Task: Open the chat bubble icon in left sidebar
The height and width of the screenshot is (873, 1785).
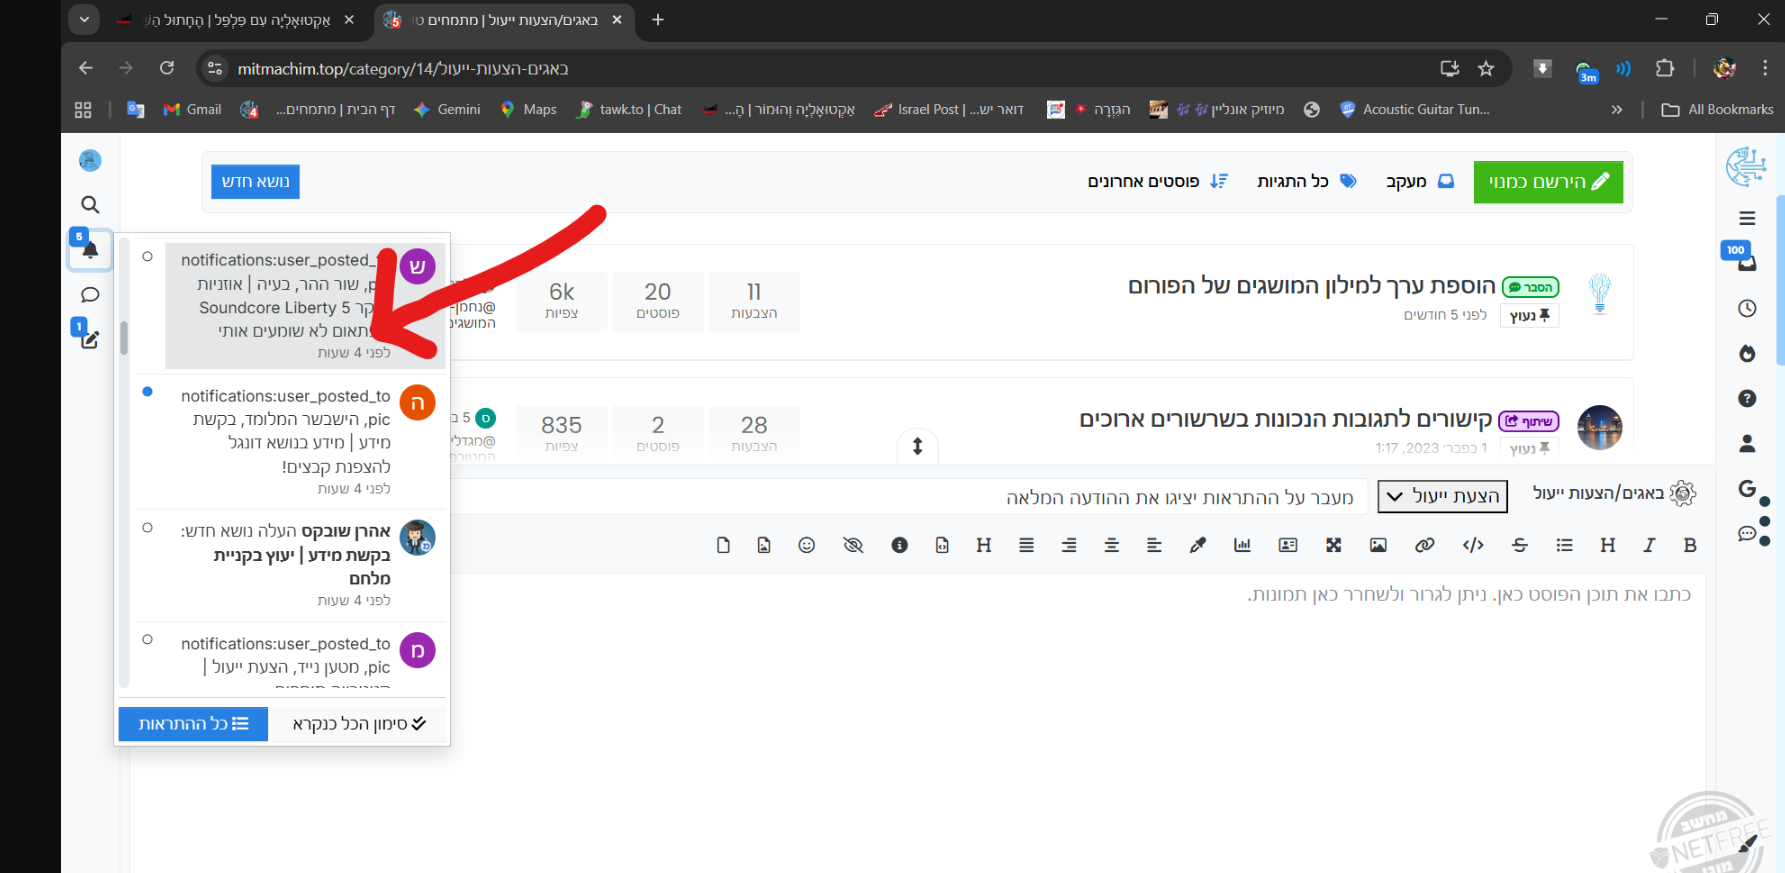Action: pyautogui.click(x=90, y=295)
